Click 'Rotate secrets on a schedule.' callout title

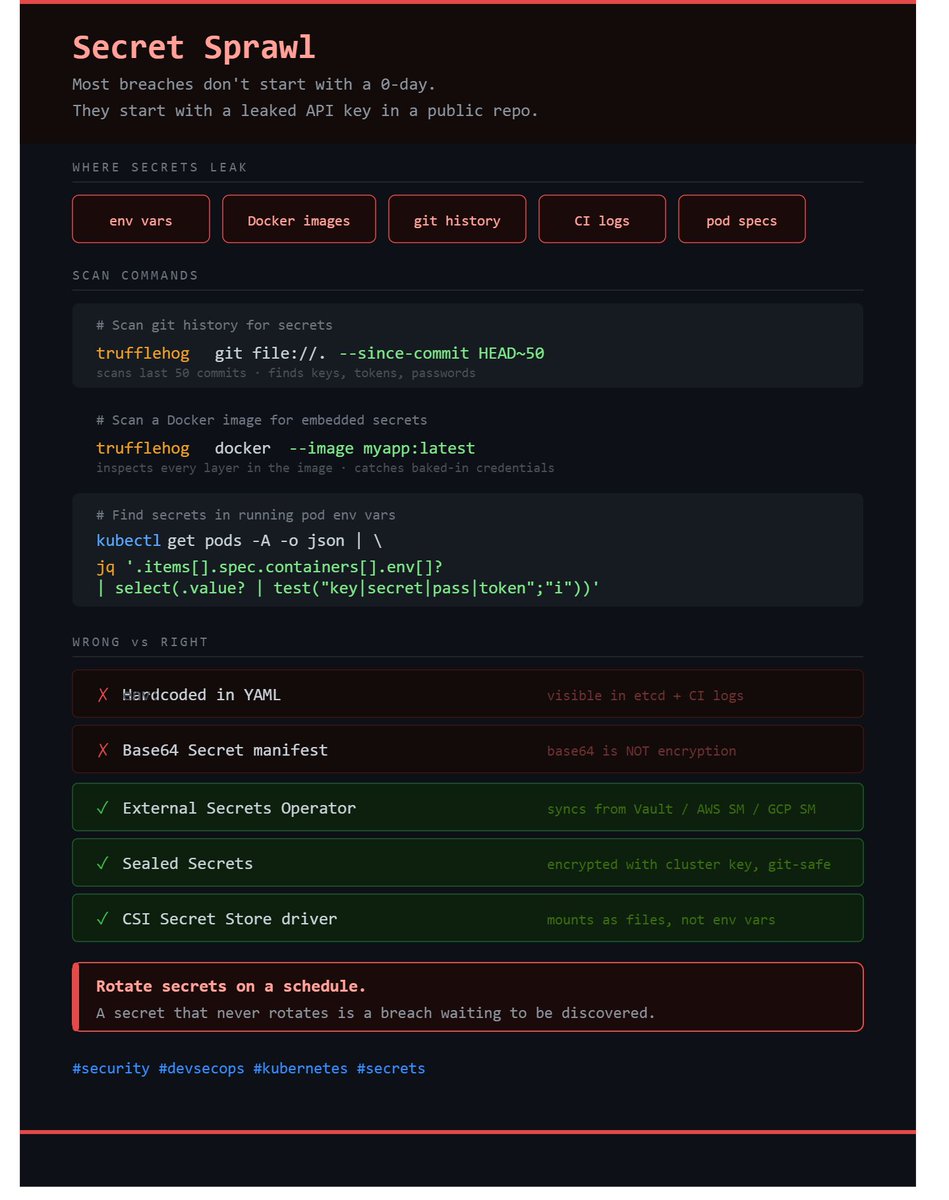click(x=231, y=986)
